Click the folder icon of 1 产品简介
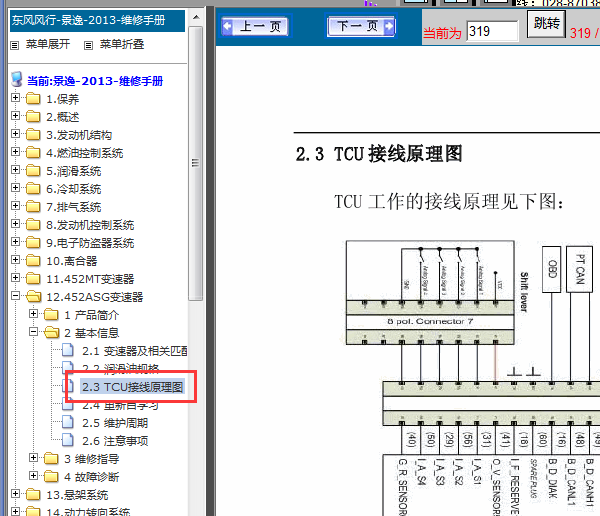Viewport: 600px width, 516px height. tap(51, 315)
